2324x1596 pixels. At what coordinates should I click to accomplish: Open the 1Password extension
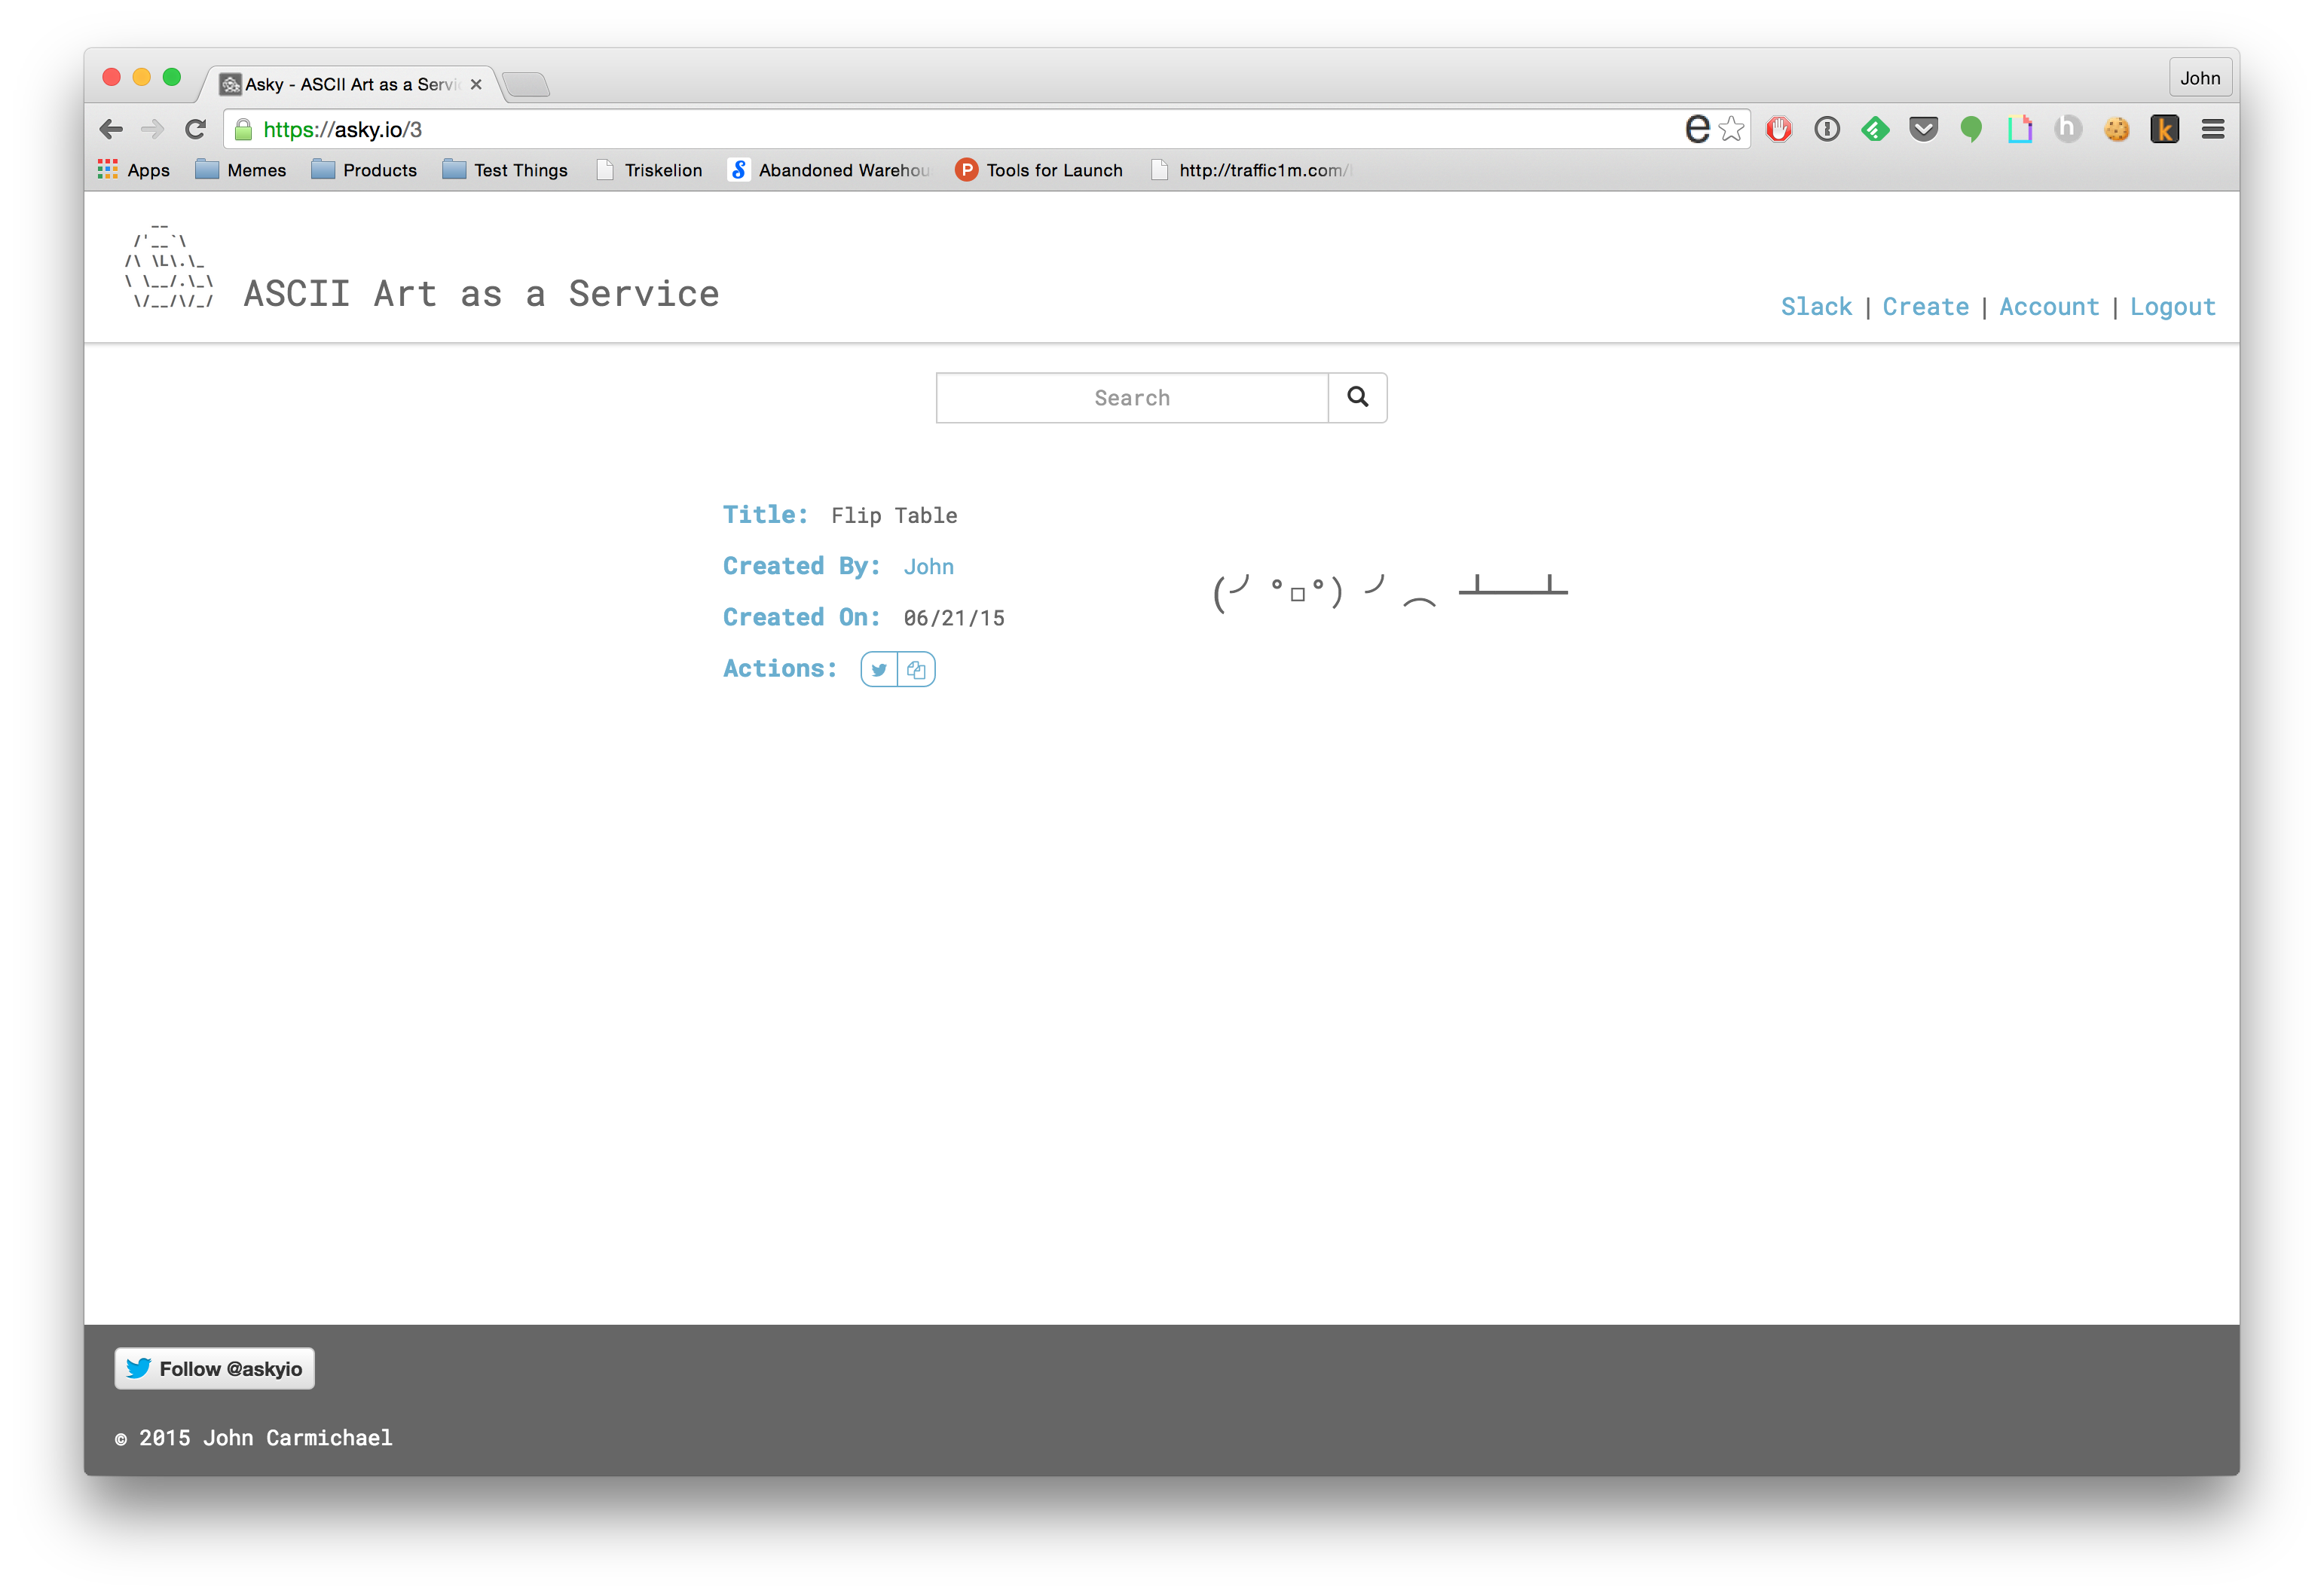point(1827,129)
